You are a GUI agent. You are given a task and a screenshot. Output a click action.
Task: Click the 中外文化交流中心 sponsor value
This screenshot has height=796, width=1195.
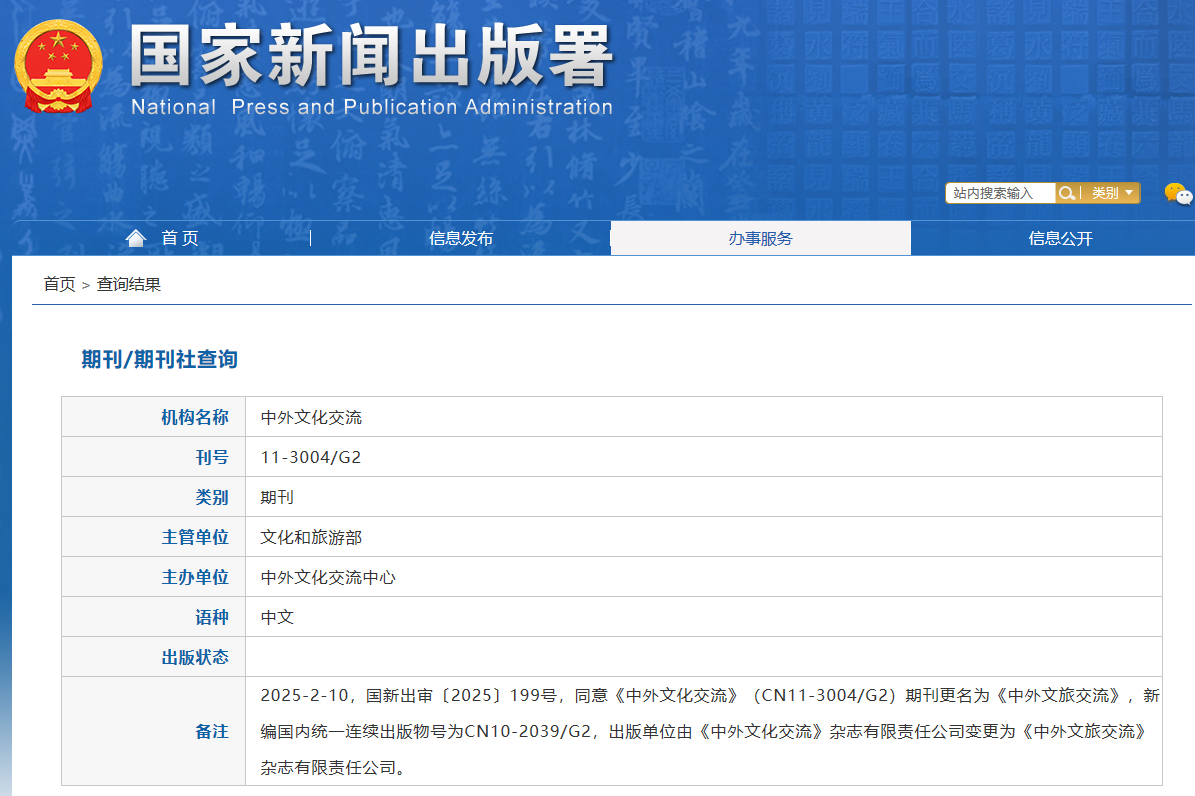pos(328,577)
